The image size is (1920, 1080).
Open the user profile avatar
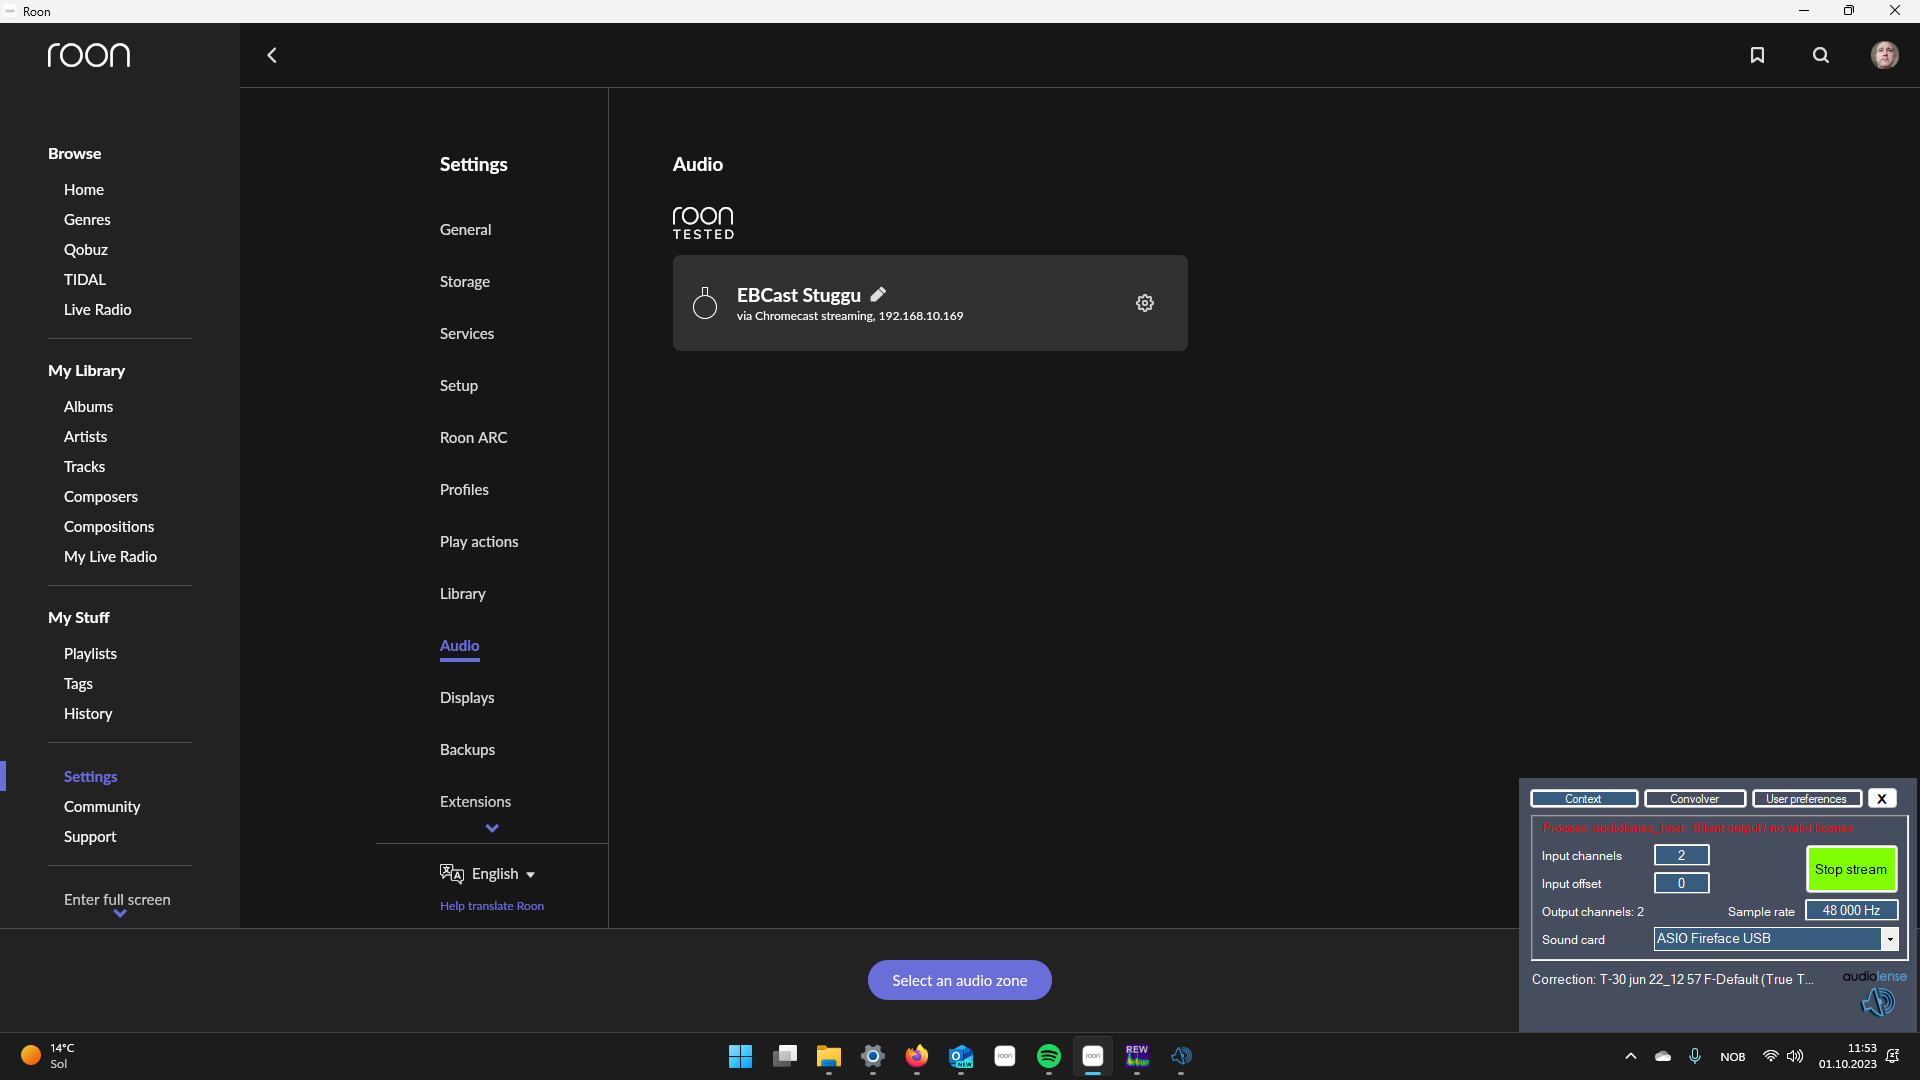tap(1884, 55)
